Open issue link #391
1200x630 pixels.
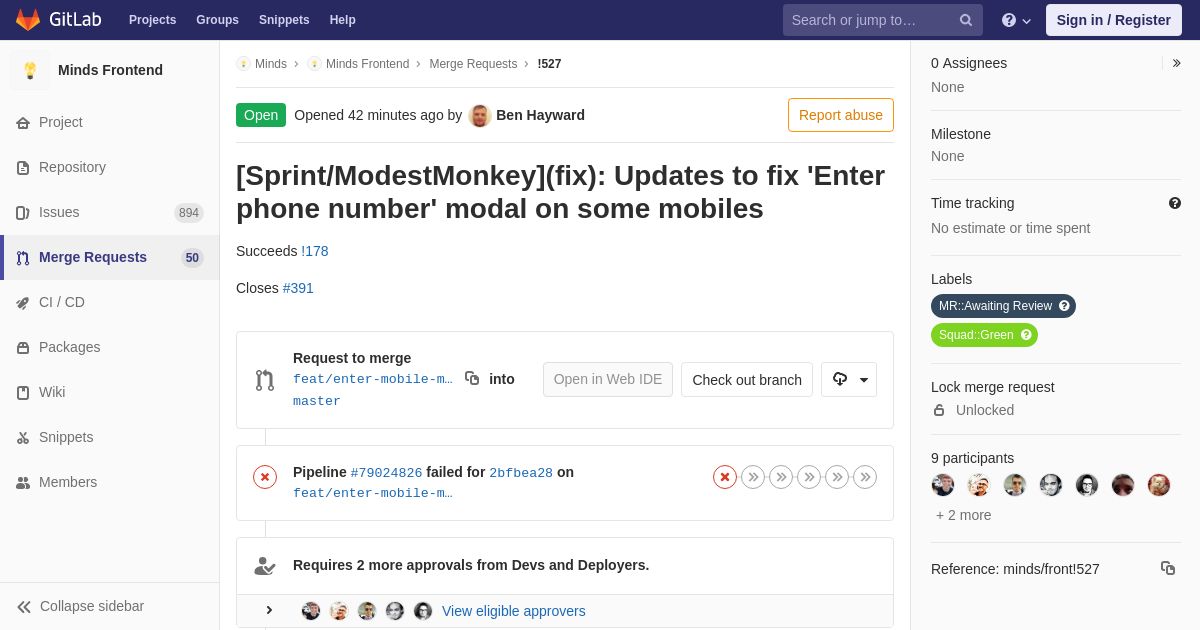pos(298,288)
